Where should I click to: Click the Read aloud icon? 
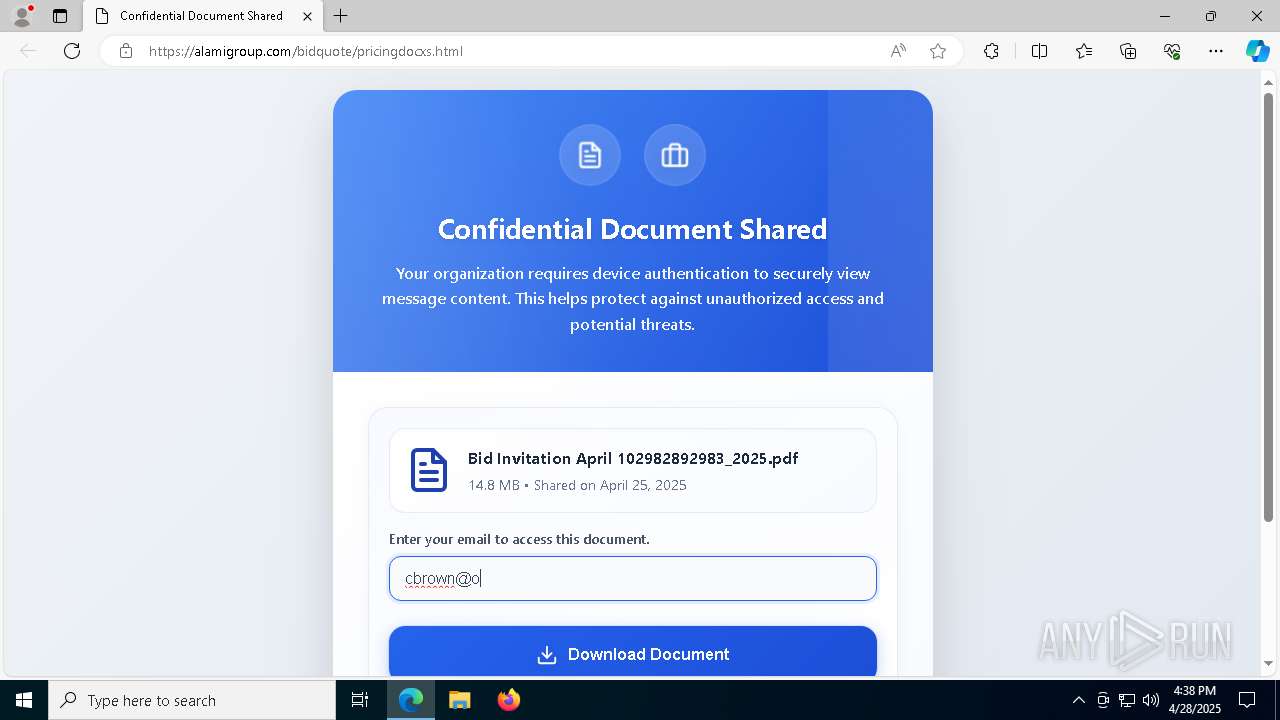coord(898,51)
